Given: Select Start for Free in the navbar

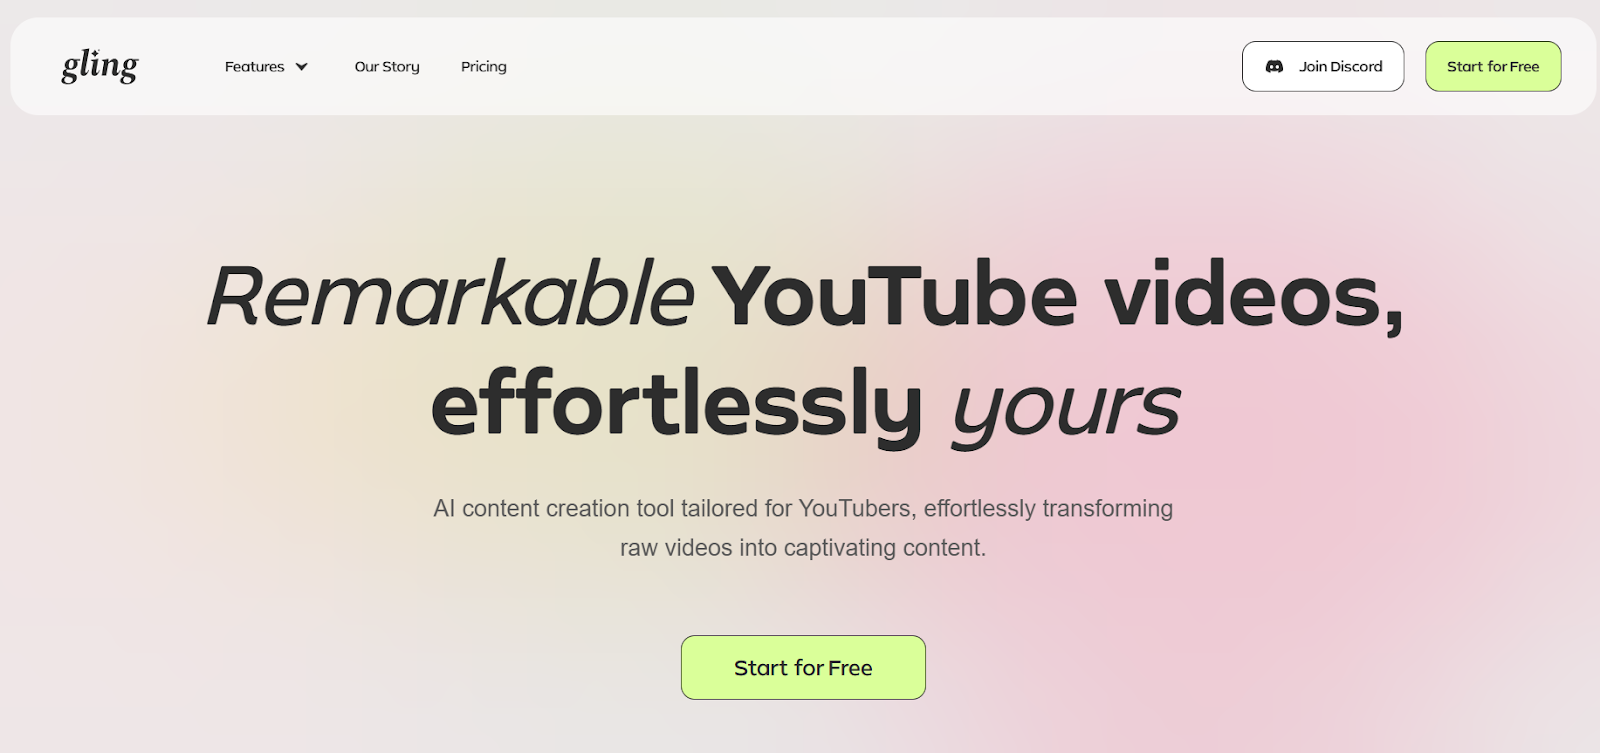Looking at the screenshot, I should pyautogui.click(x=1493, y=66).
